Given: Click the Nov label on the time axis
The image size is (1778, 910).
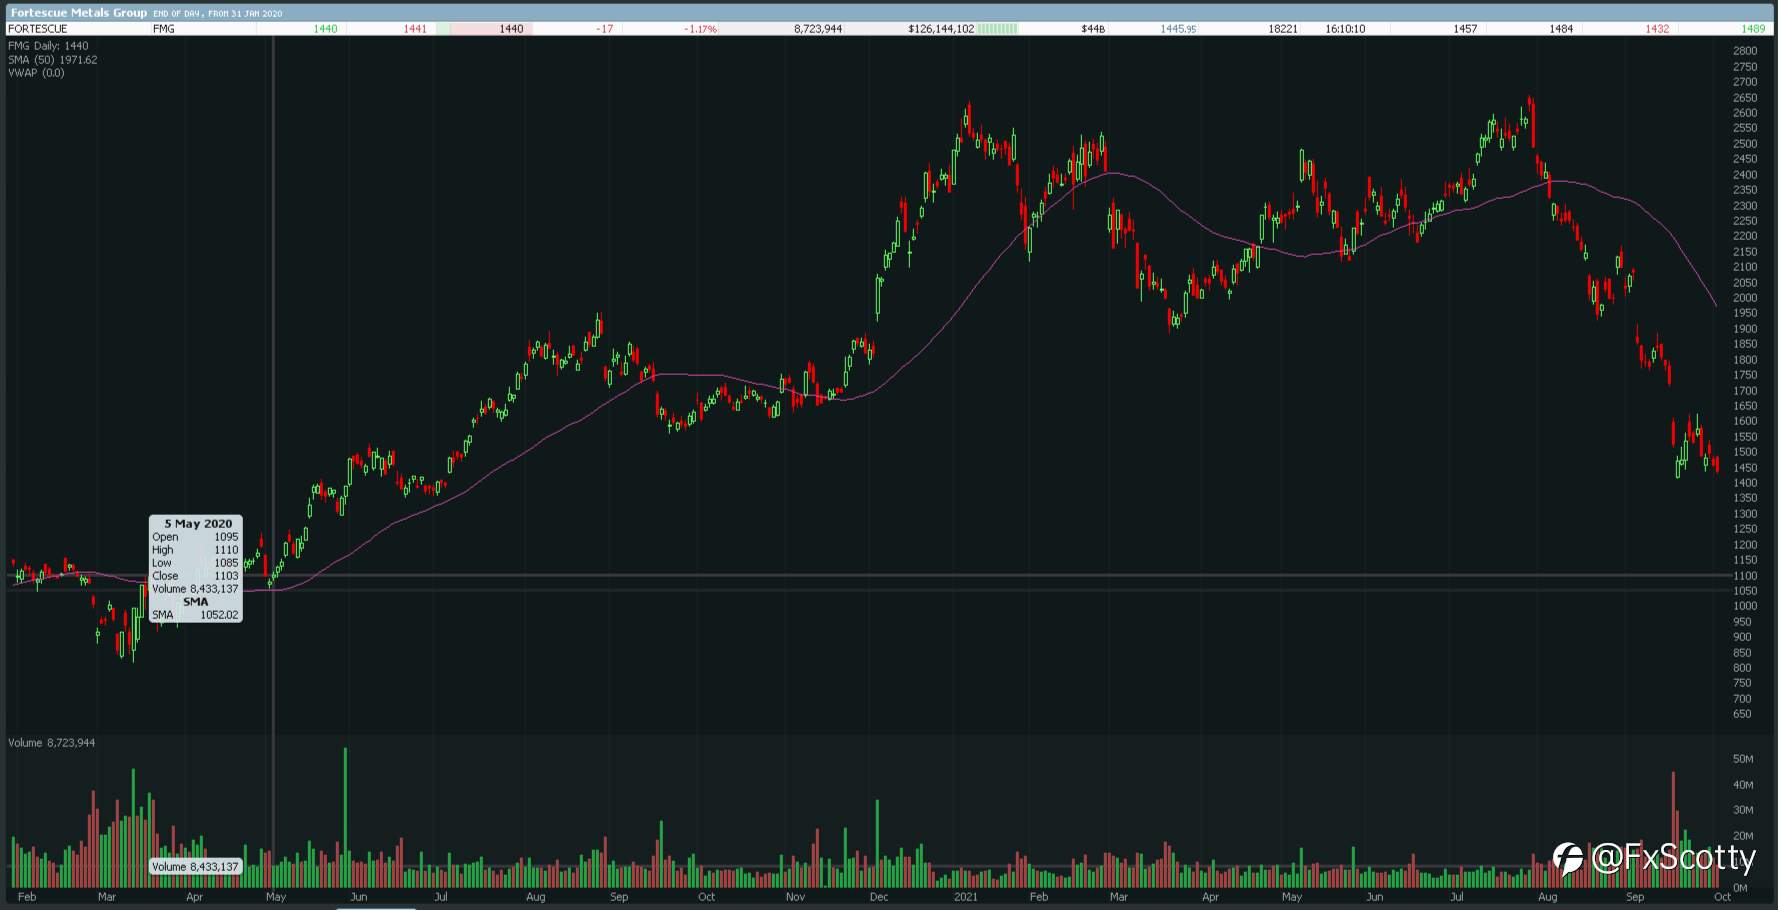Looking at the screenshot, I should click(795, 897).
